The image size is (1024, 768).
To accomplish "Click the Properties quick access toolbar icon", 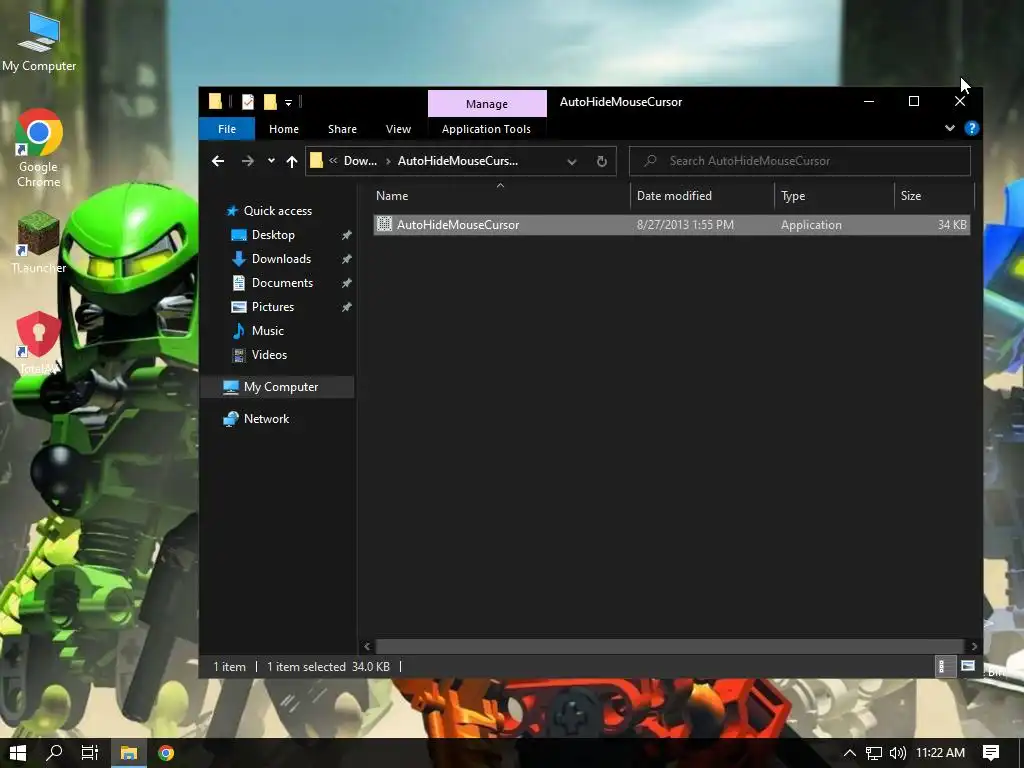I will click(x=248, y=102).
